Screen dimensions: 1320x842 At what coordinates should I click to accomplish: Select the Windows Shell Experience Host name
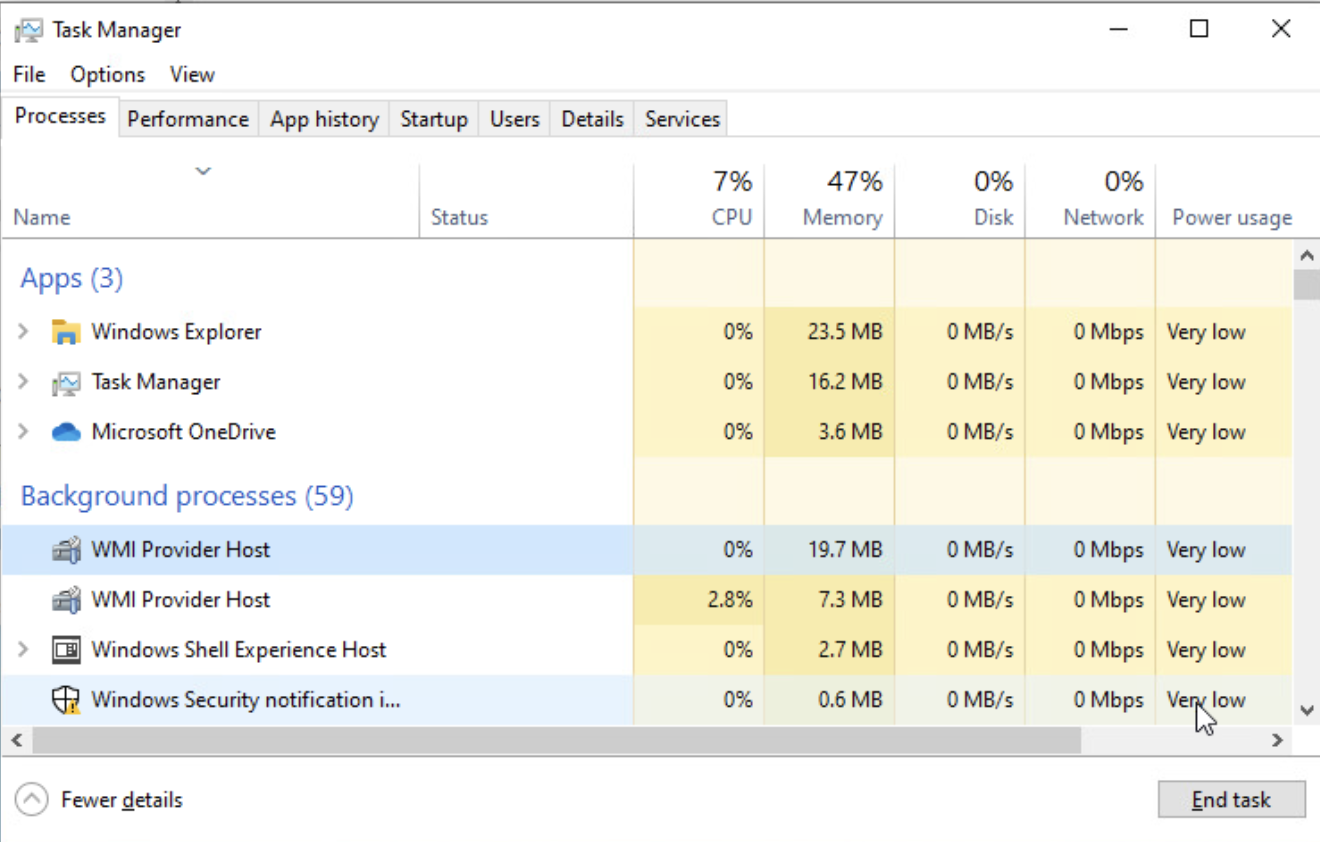238,650
